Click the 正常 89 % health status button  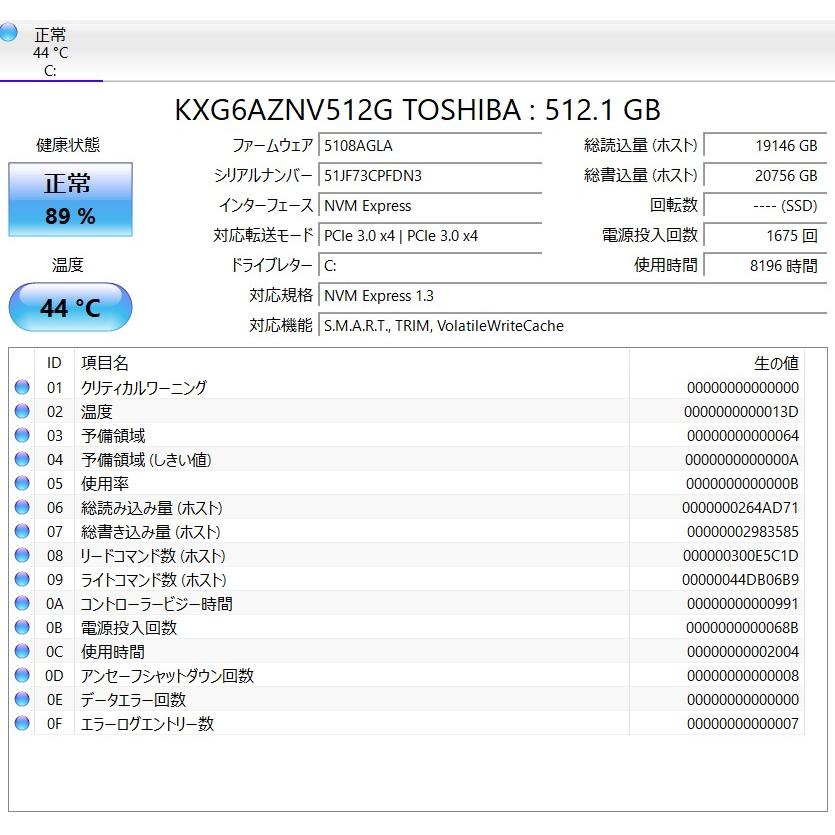point(70,199)
